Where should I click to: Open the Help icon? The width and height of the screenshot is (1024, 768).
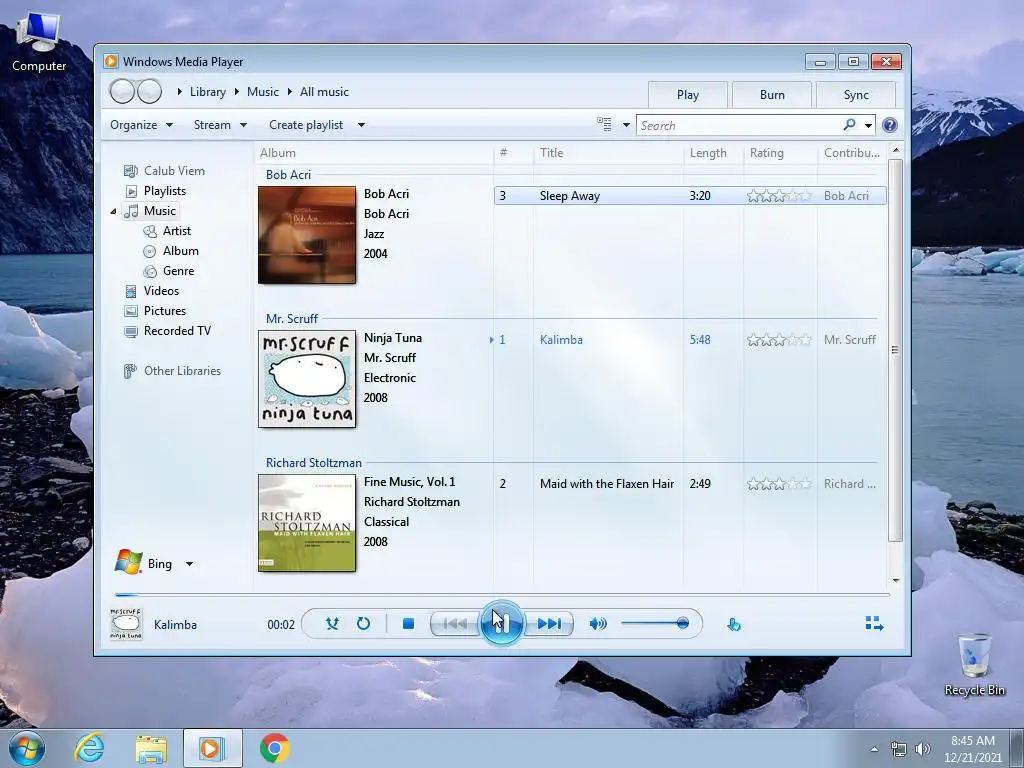click(x=889, y=125)
